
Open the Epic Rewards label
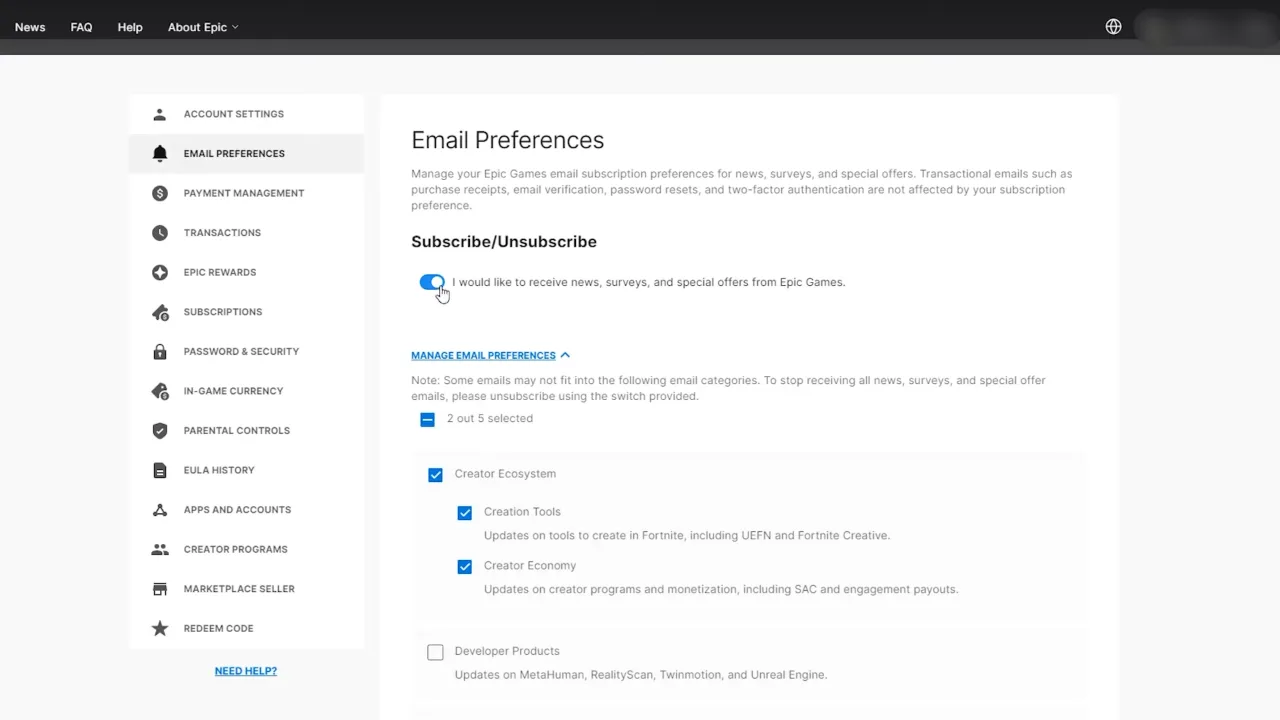click(220, 272)
